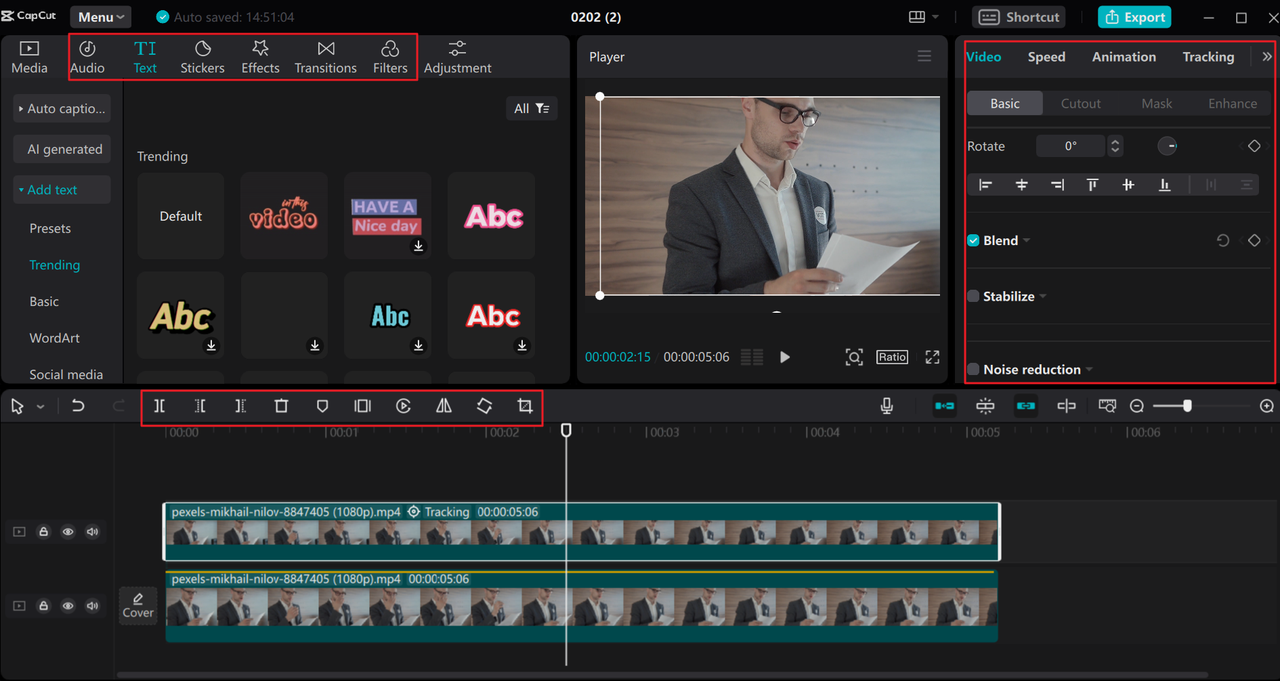Viewport: 1280px width, 681px height.
Task: Click the Freeze frame icon in timeline toolbar
Action: pos(363,406)
